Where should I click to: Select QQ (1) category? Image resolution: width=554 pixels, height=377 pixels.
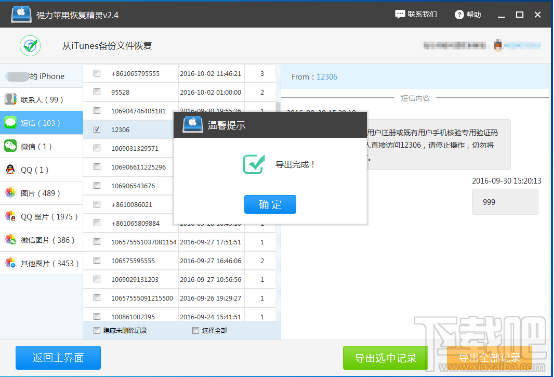click(x=41, y=170)
